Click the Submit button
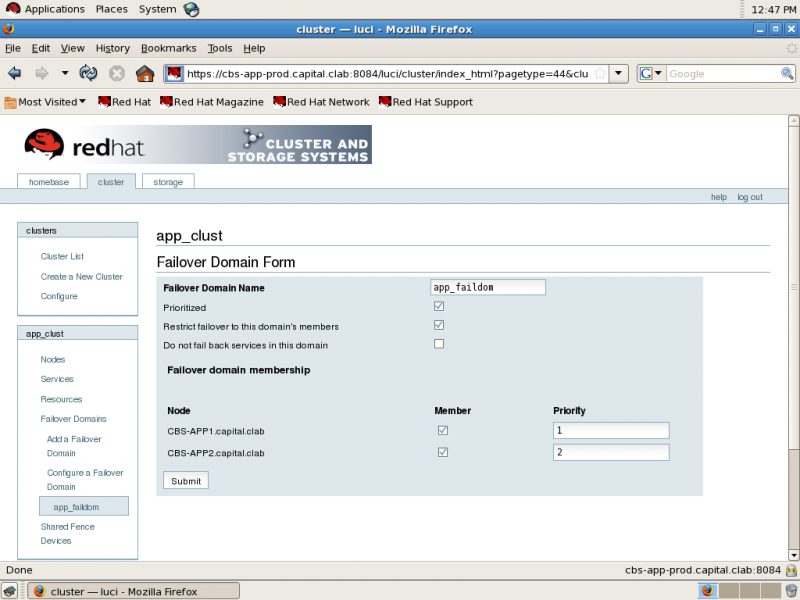The width and height of the screenshot is (800, 600). (186, 481)
